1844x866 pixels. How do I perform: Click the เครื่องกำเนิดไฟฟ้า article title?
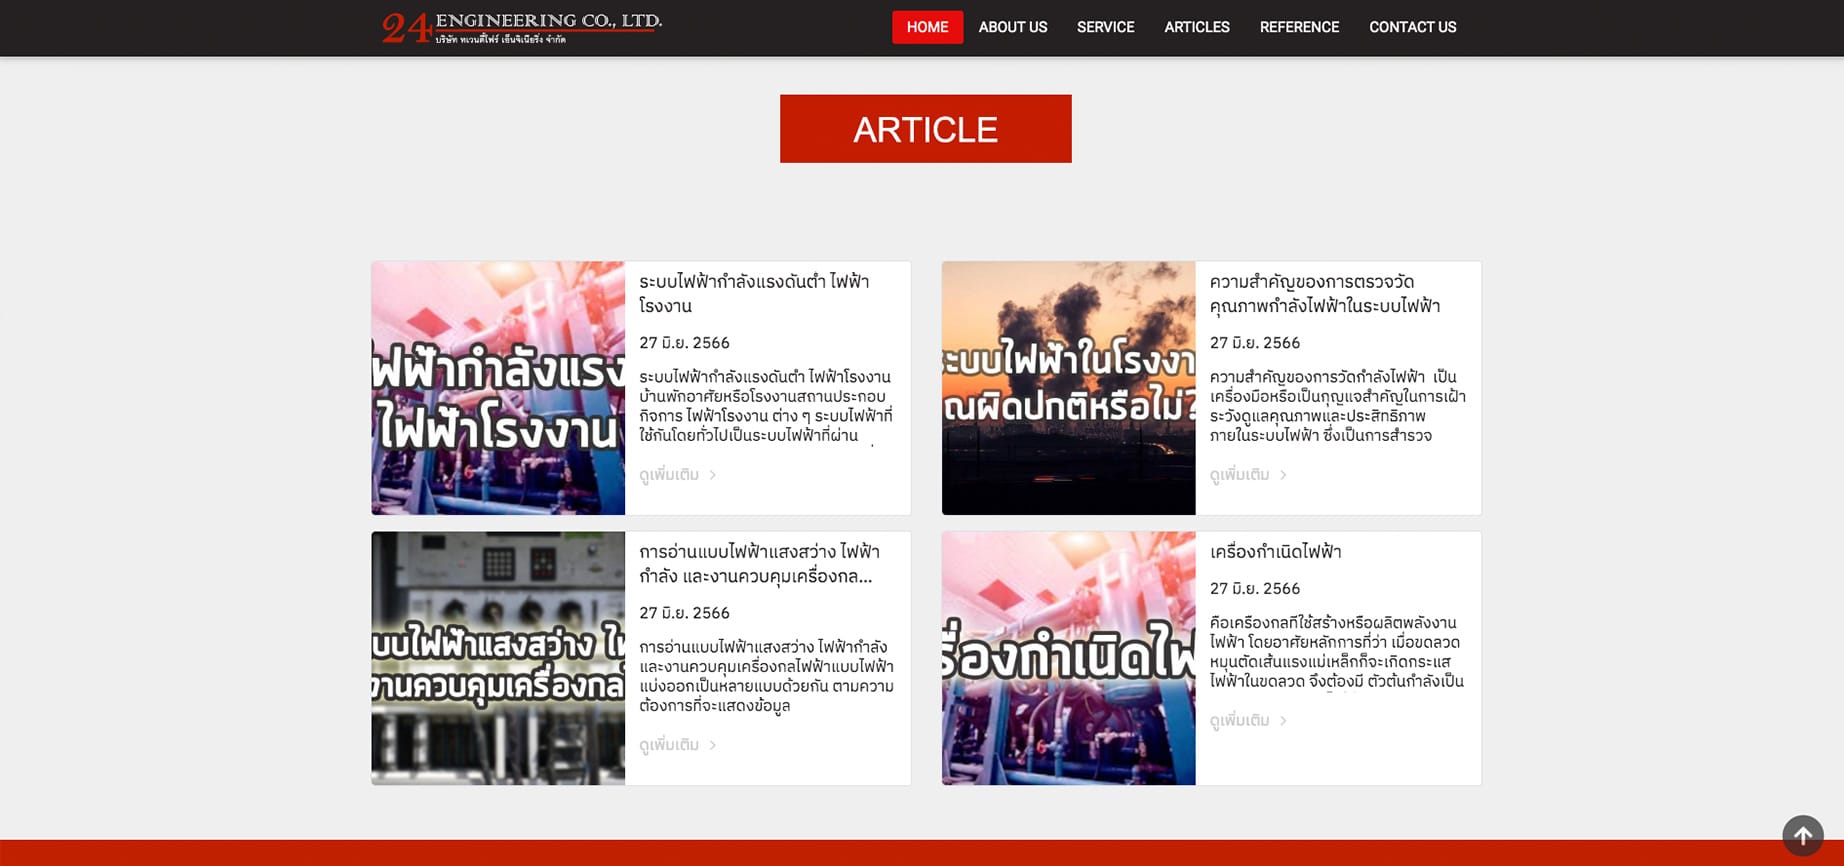click(x=1275, y=552)
